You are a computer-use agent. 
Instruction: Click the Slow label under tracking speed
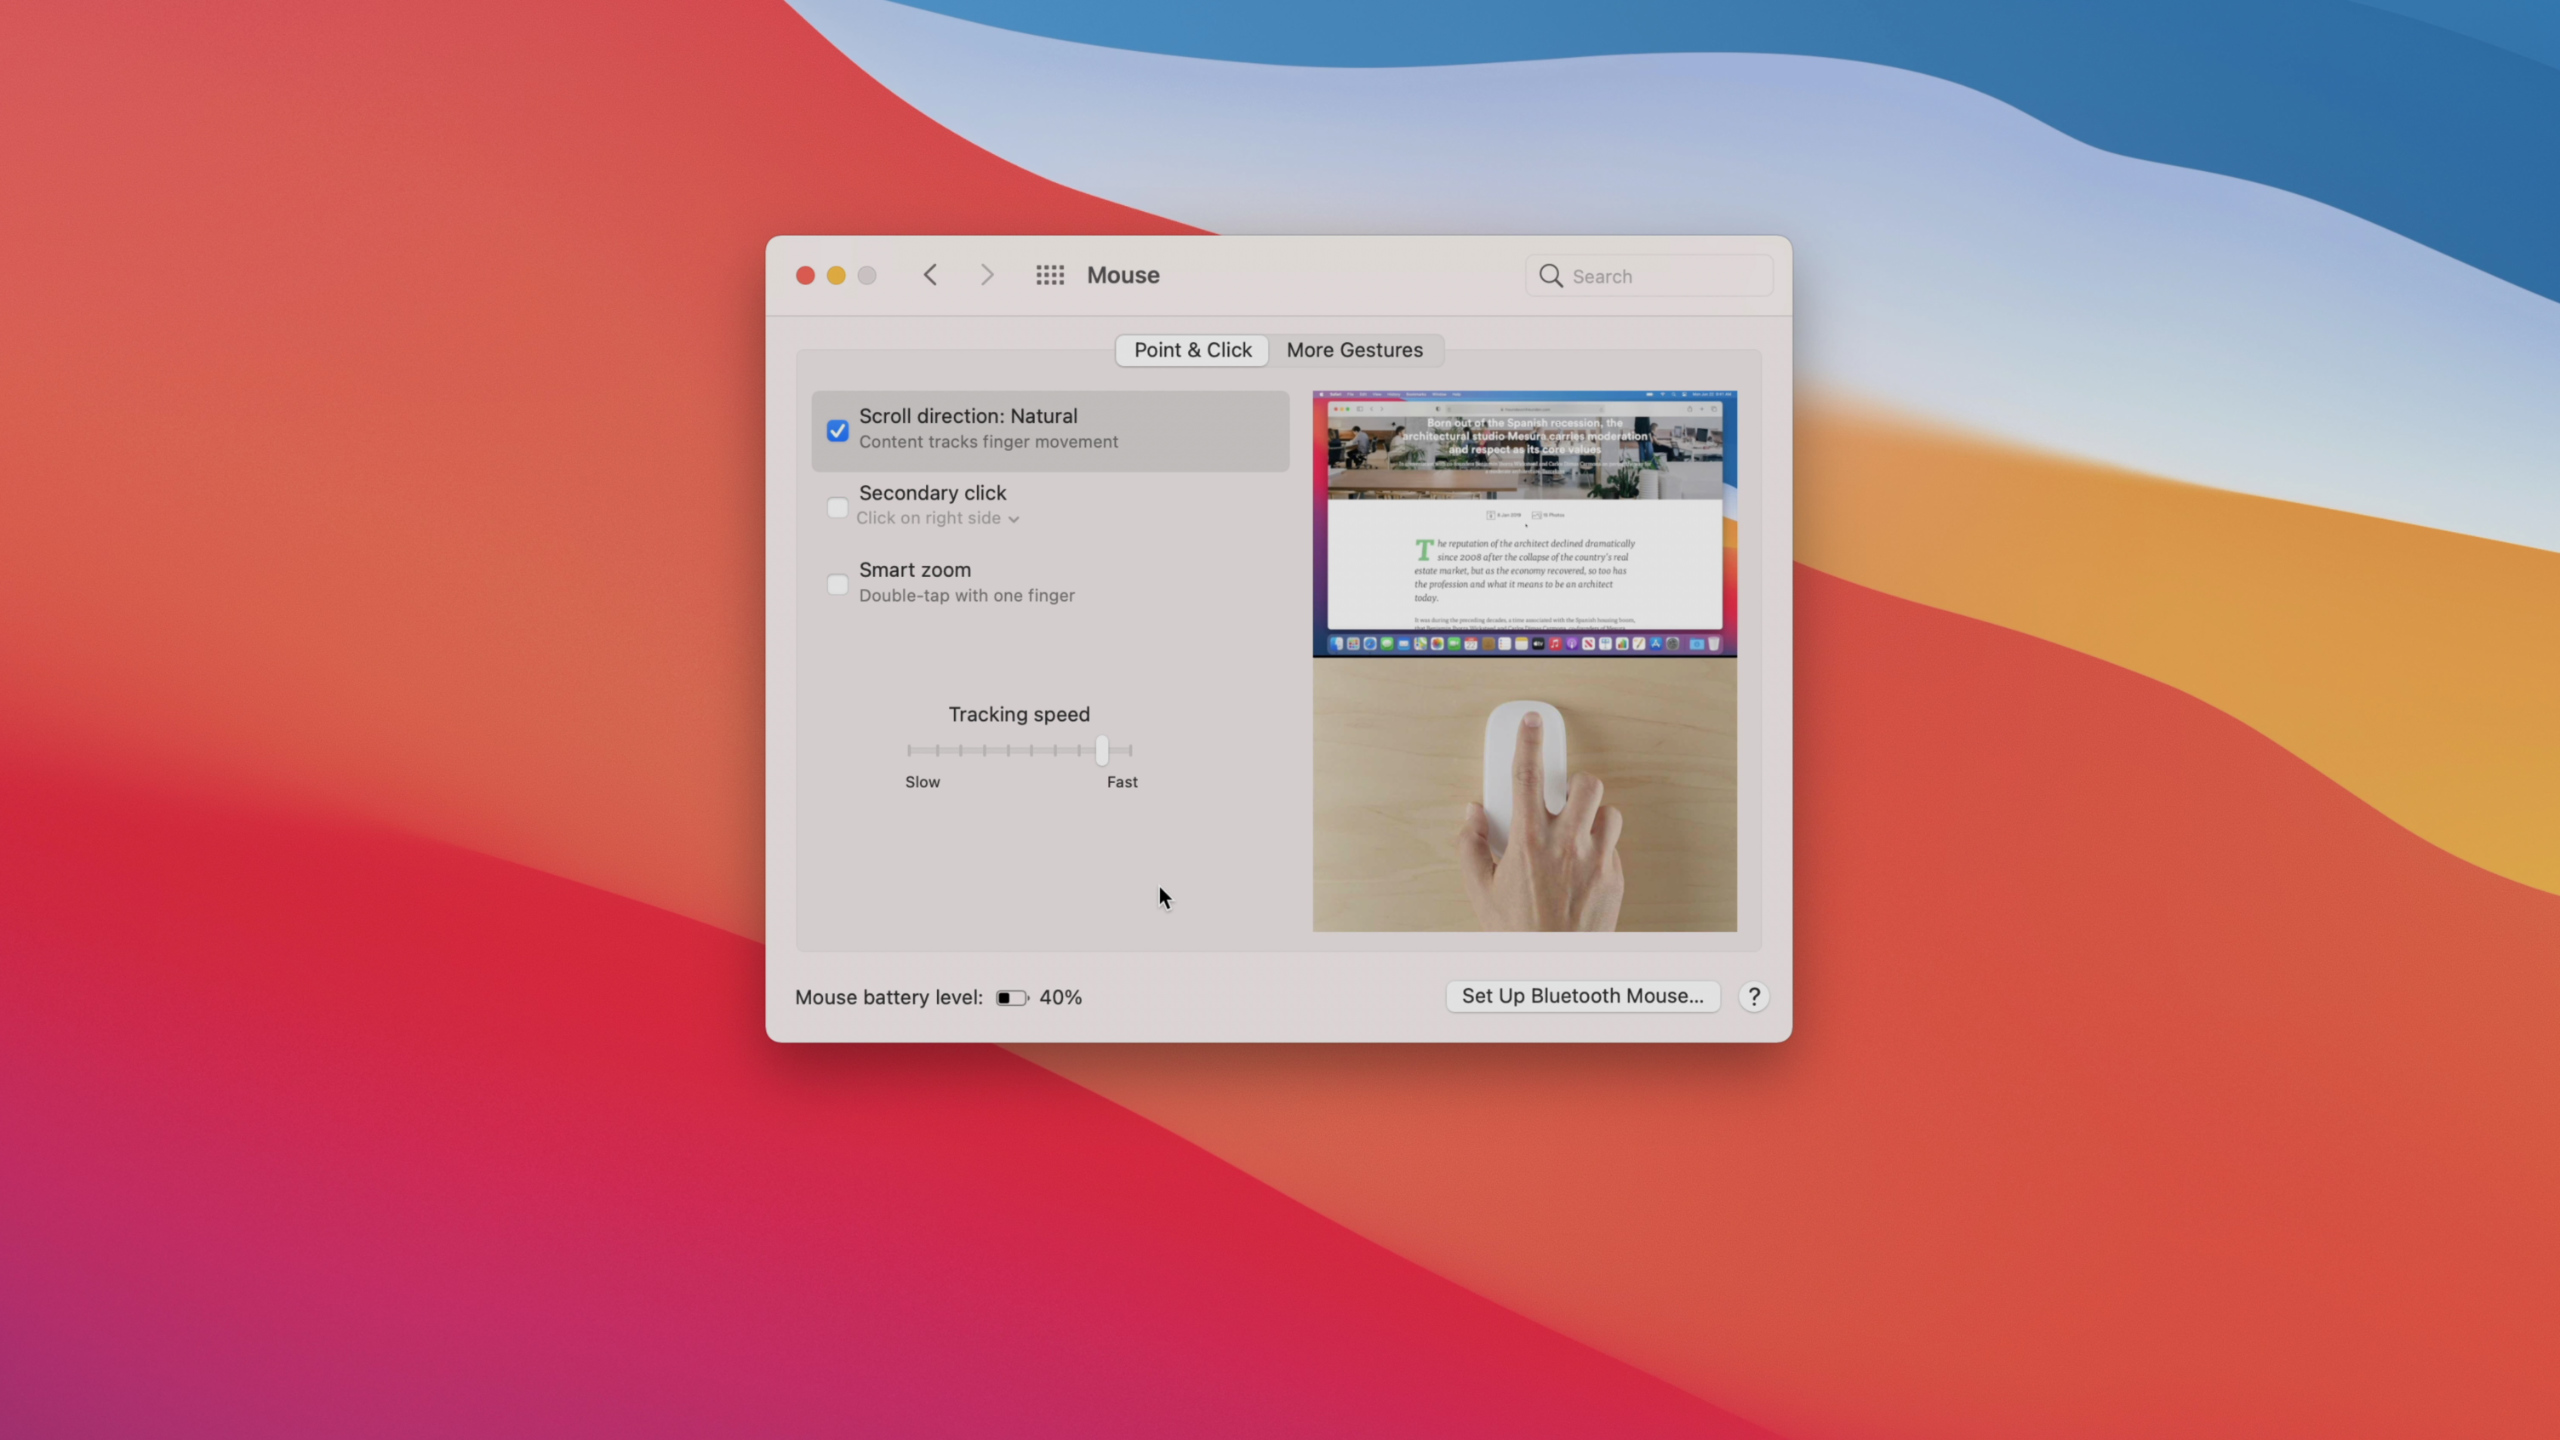tap(922, 782)
